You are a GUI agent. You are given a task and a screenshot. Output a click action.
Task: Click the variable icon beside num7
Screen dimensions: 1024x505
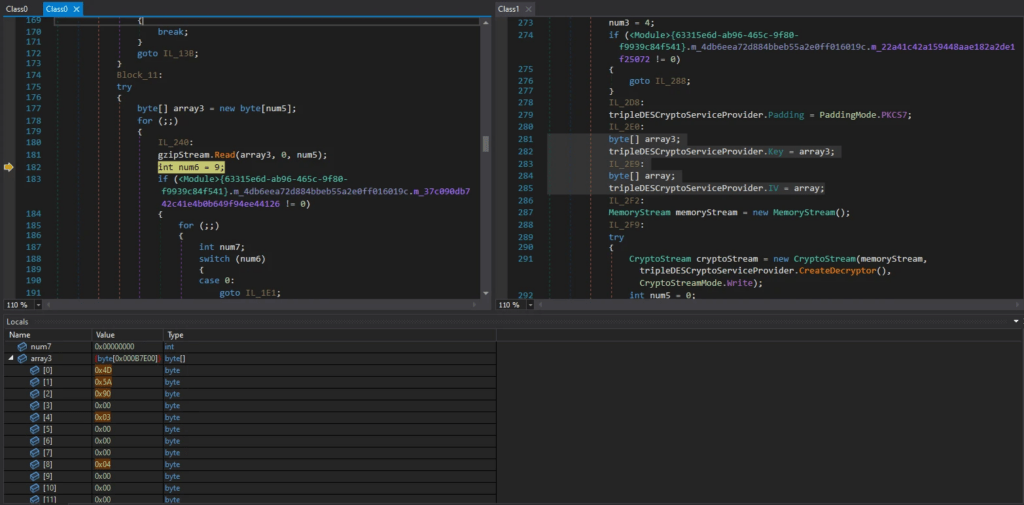point(23,346)
